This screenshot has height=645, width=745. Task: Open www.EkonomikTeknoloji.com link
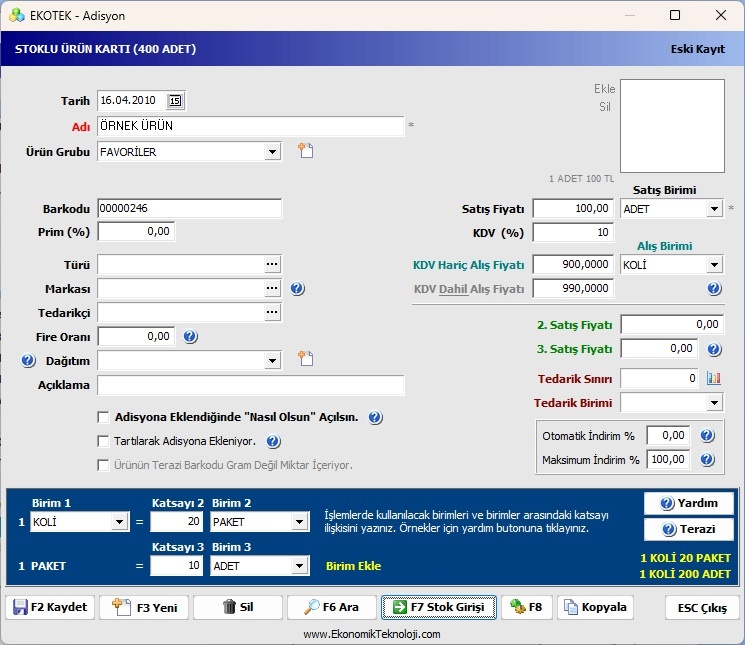(372, 634)
